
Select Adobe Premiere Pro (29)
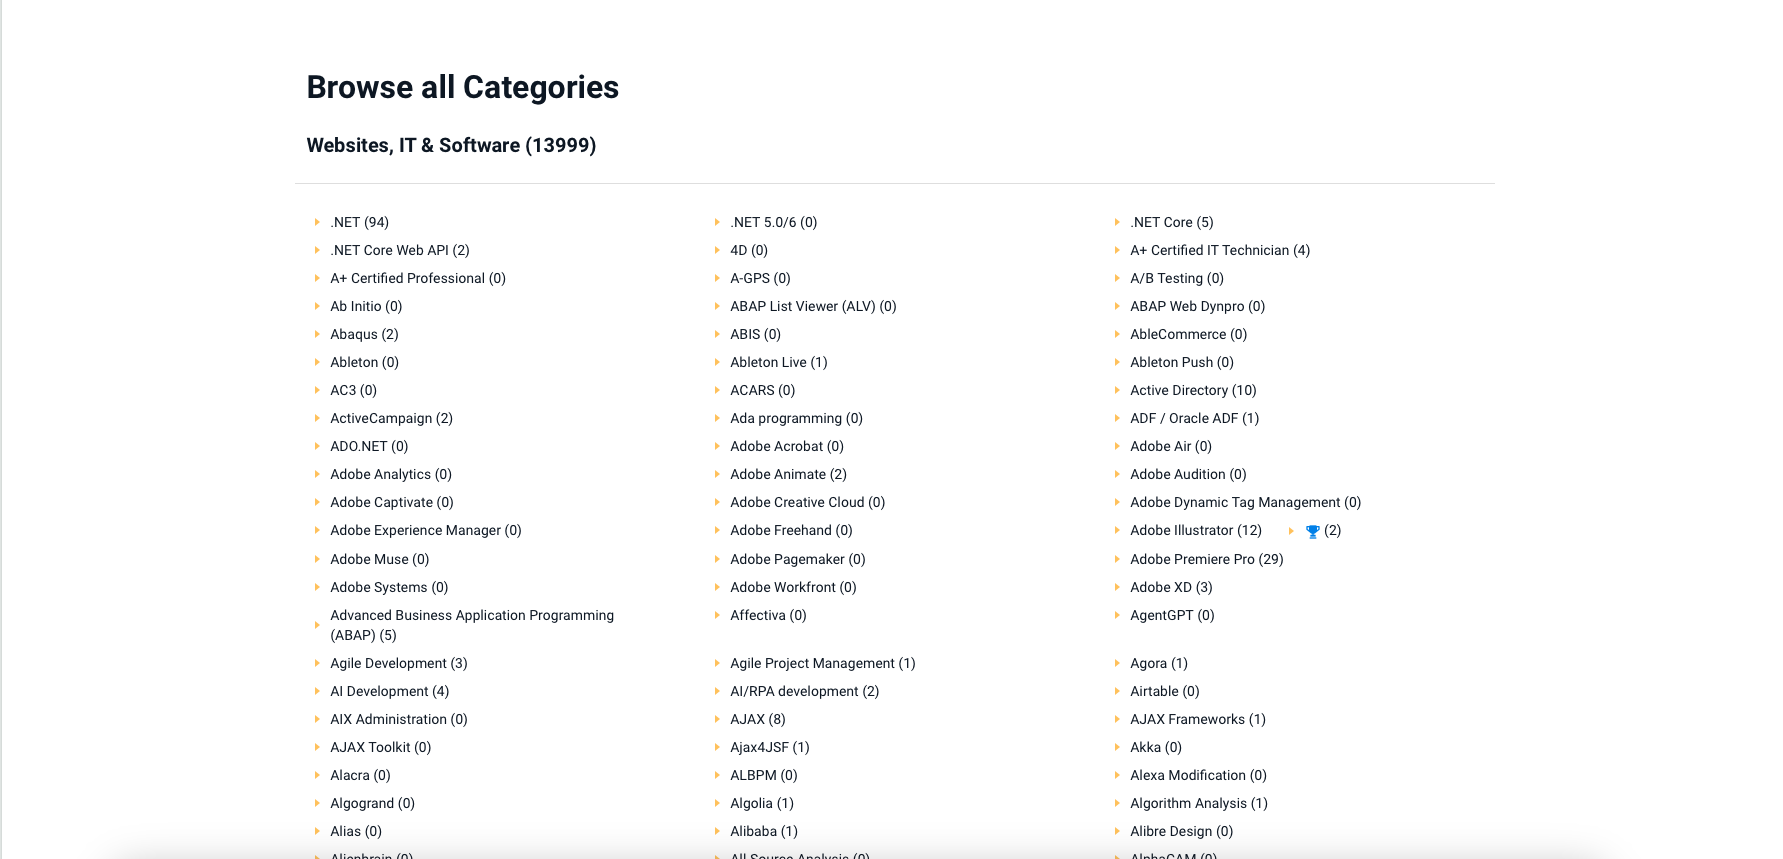(1206, 559)
